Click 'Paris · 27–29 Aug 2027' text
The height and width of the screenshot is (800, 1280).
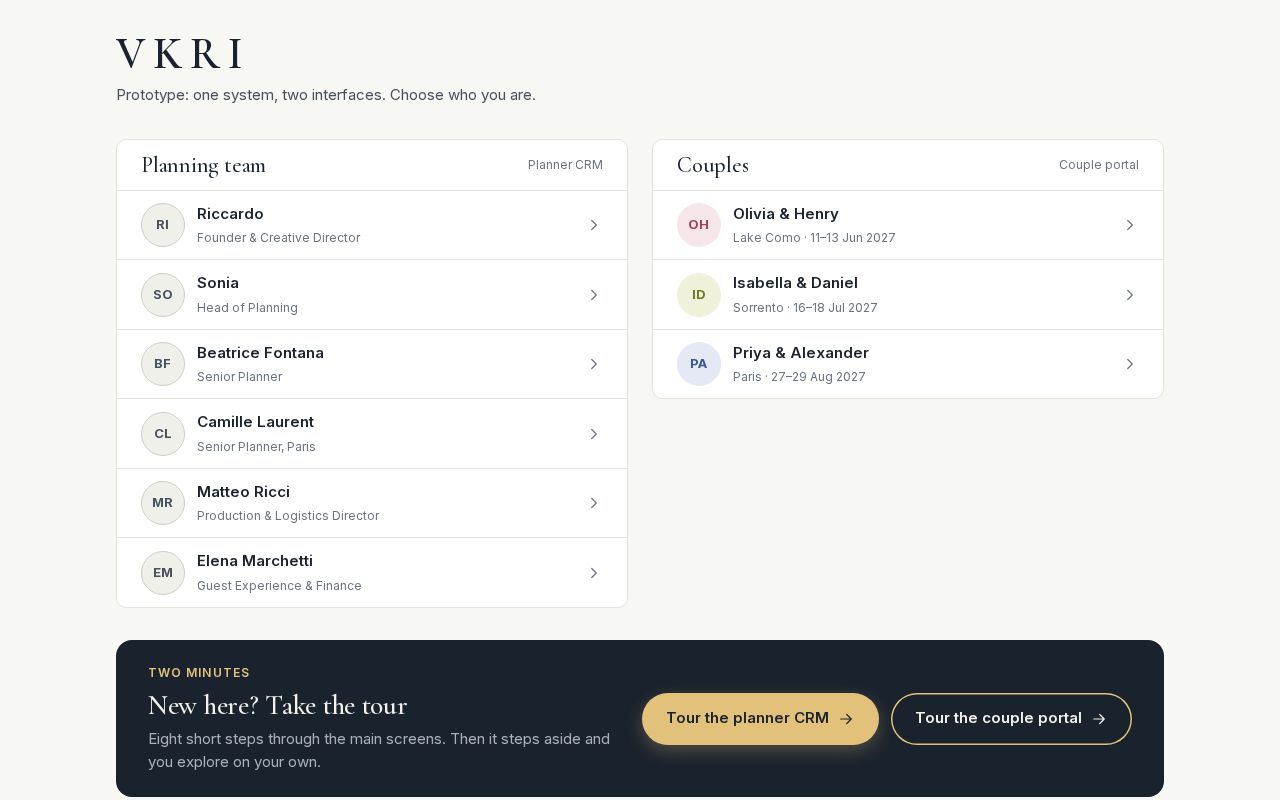click(799, 377)
